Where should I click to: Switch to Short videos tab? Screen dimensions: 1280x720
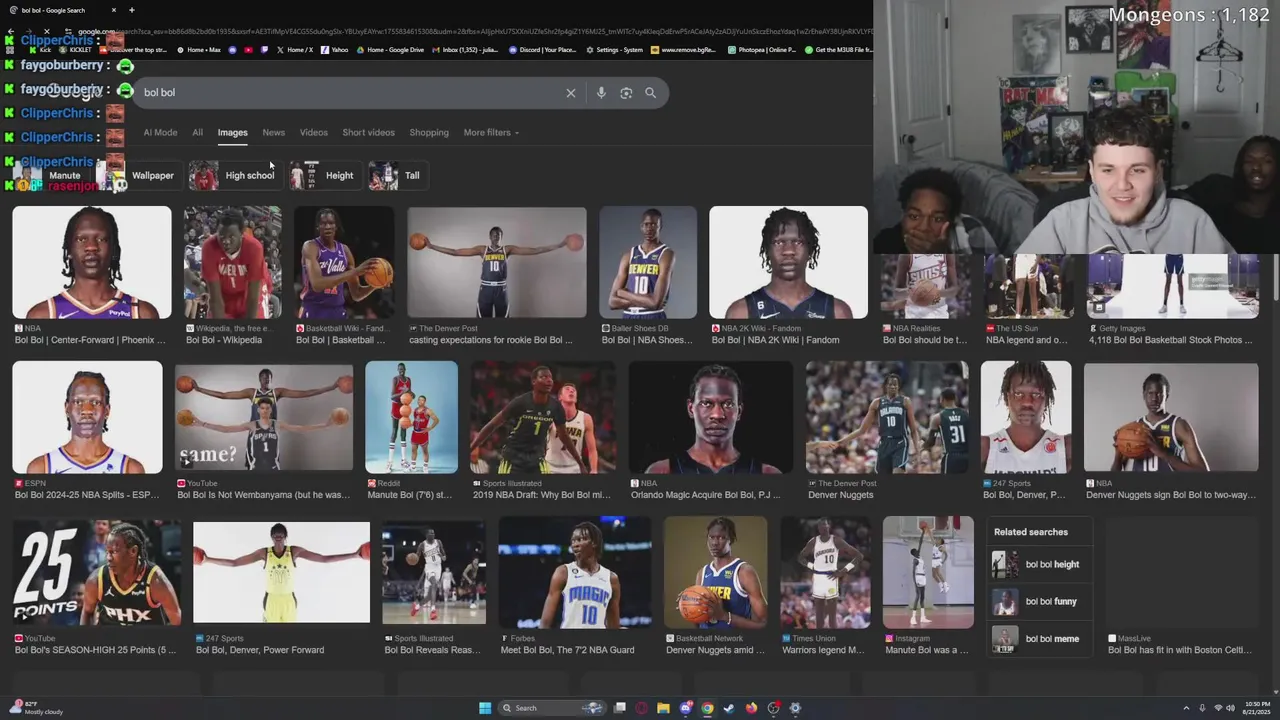tap(368, 133)
